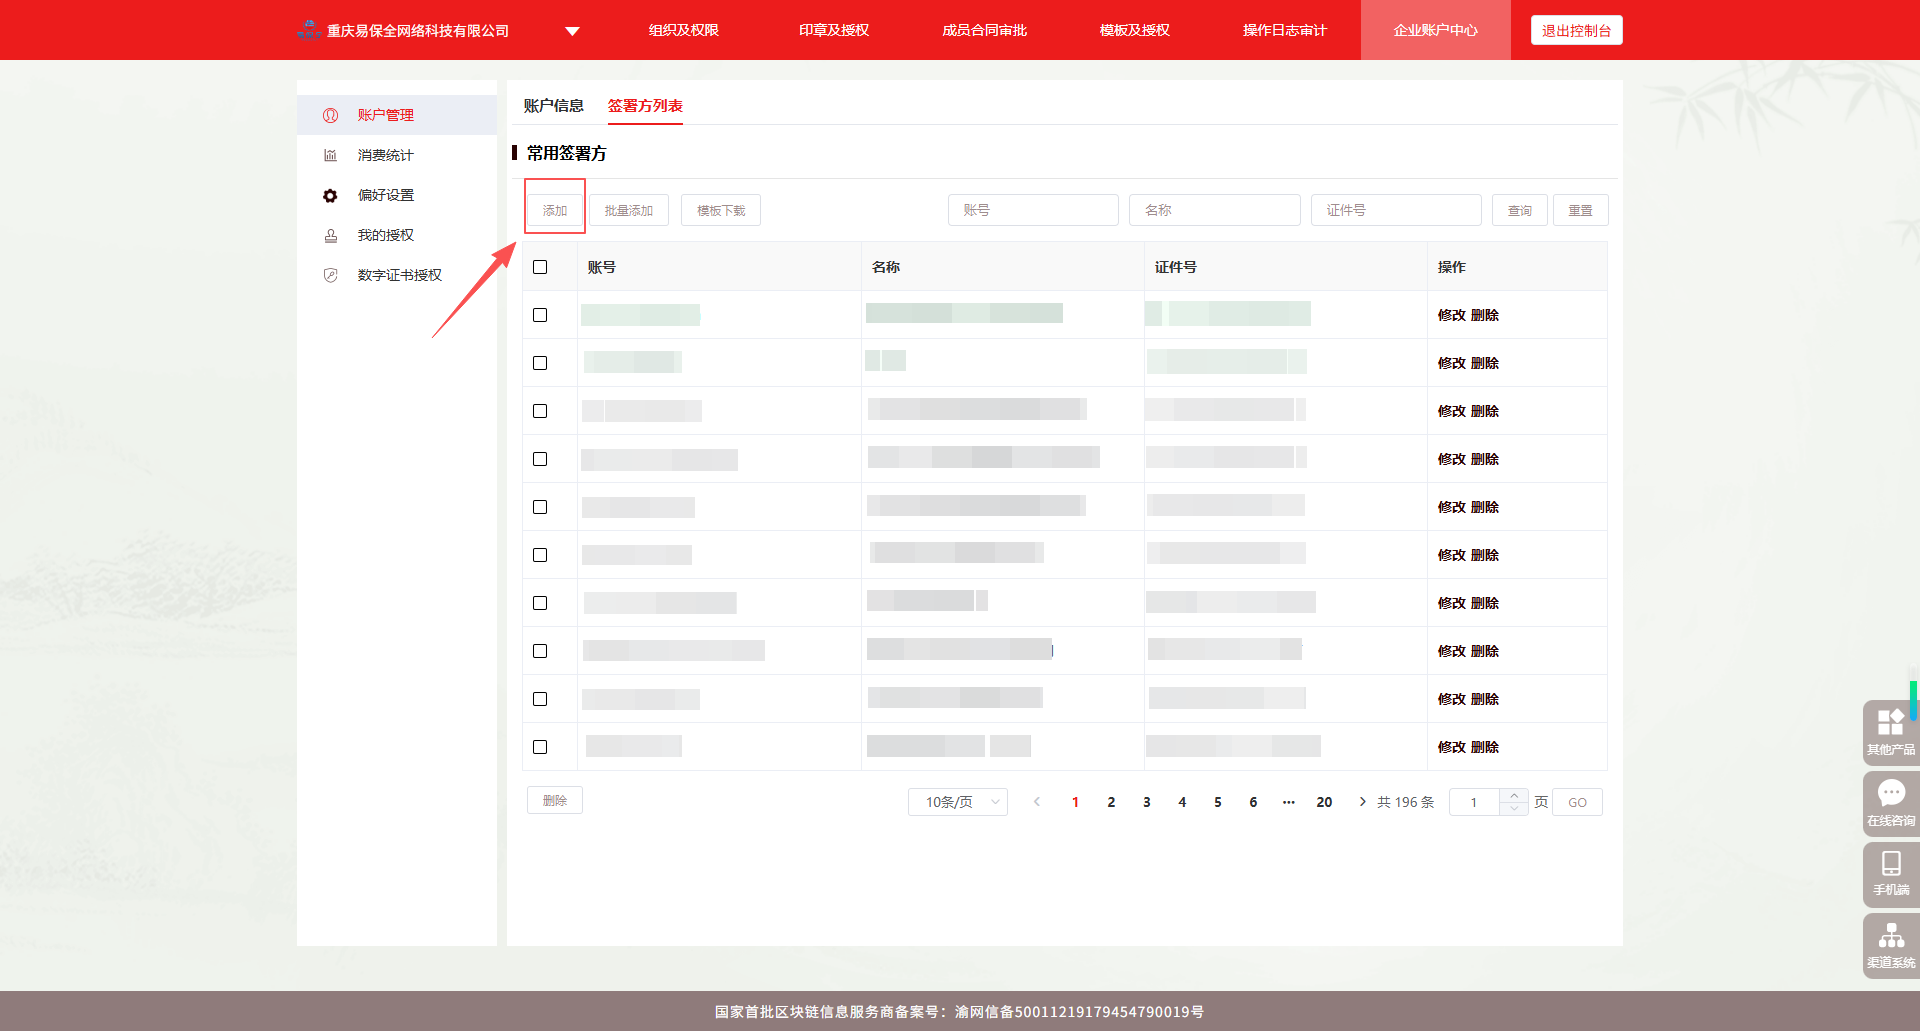The height and width of the screenshot is (1031, 1920).
Task: Click 退出控制台 button
Action: (1576, 31)
